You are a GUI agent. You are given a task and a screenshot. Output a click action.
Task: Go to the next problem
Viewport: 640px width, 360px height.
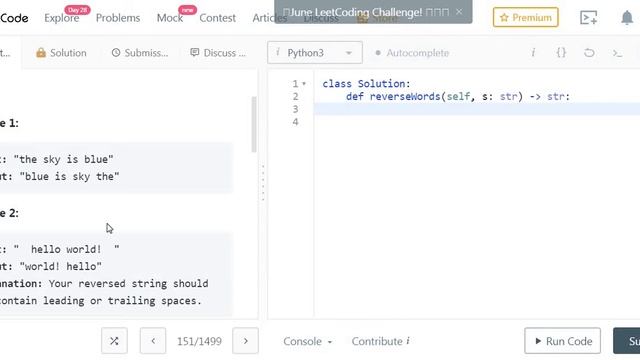(x=245, y=341)
